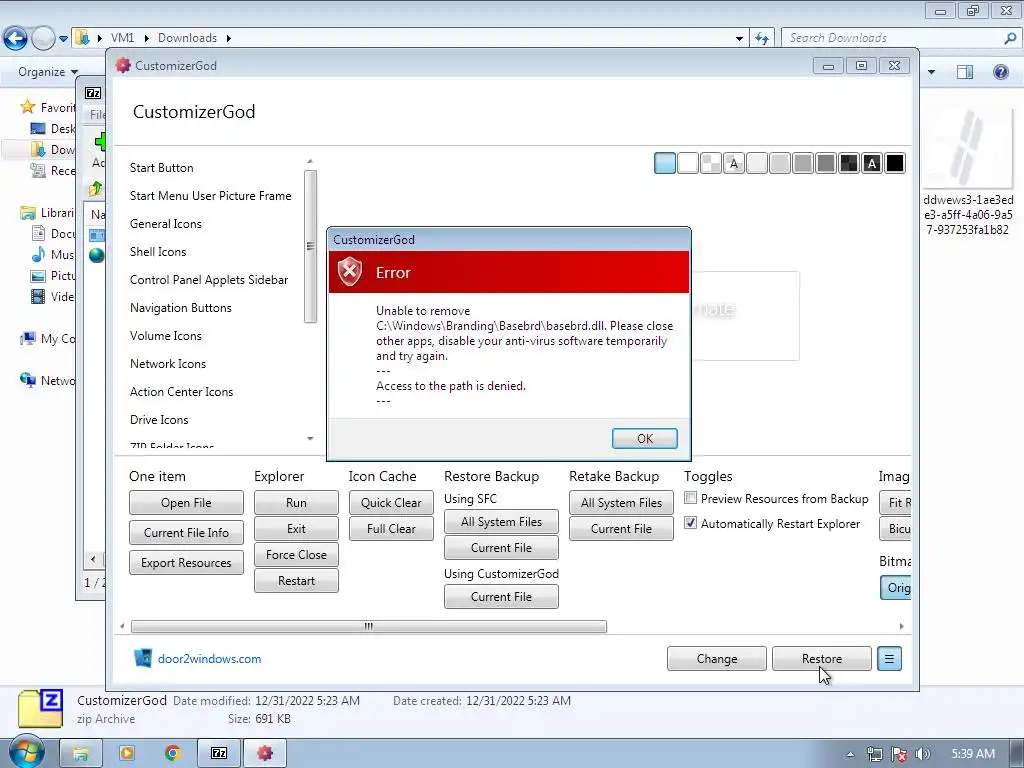Switch to 7-Zip taskbar button
This screenshot has width=1024, height=768.
219,753
